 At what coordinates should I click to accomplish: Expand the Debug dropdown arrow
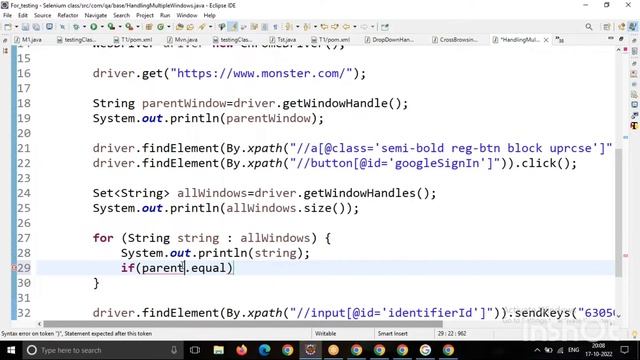click(x=84, y=27)
